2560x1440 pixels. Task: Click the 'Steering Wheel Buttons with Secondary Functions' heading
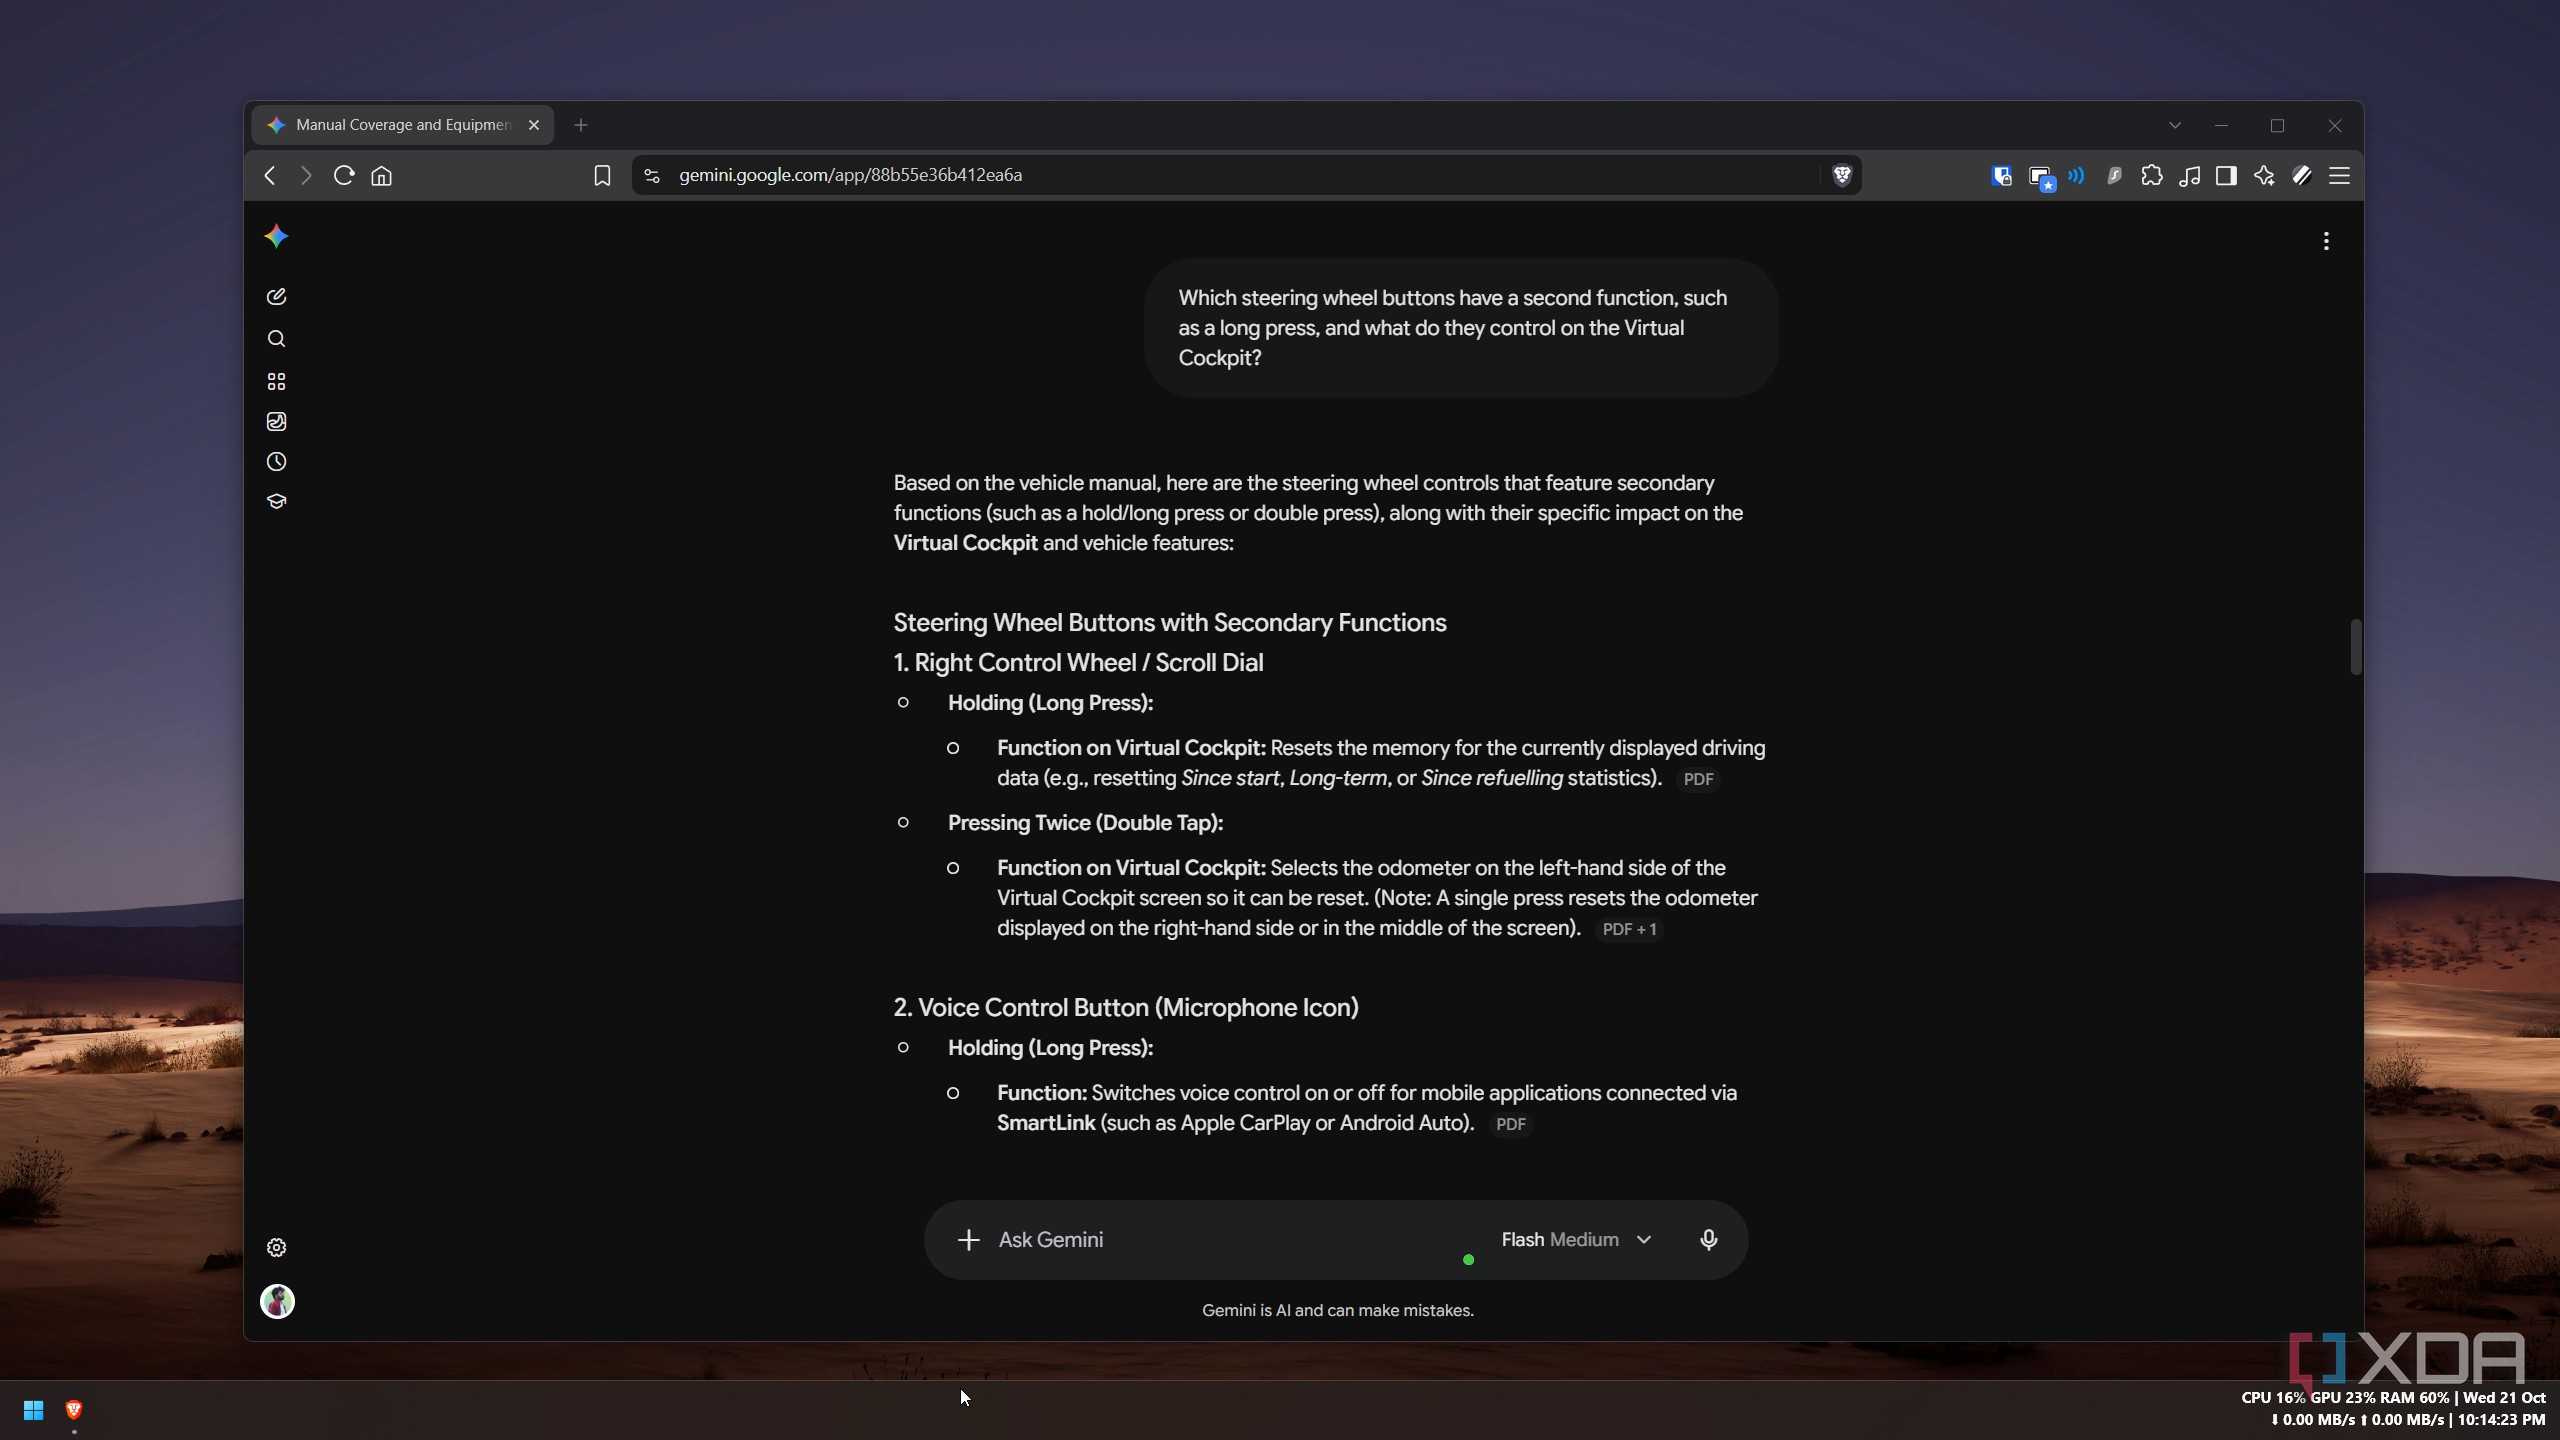coord(1170,622)
